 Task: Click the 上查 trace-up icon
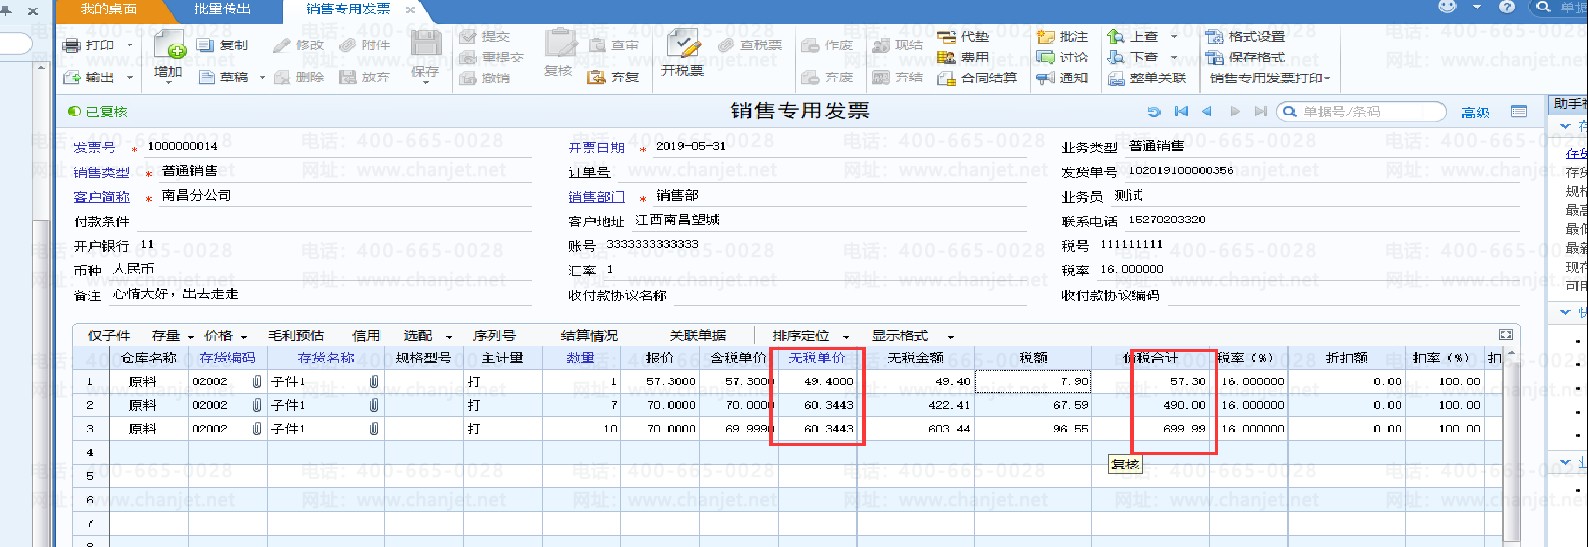tap(1116, 37)
